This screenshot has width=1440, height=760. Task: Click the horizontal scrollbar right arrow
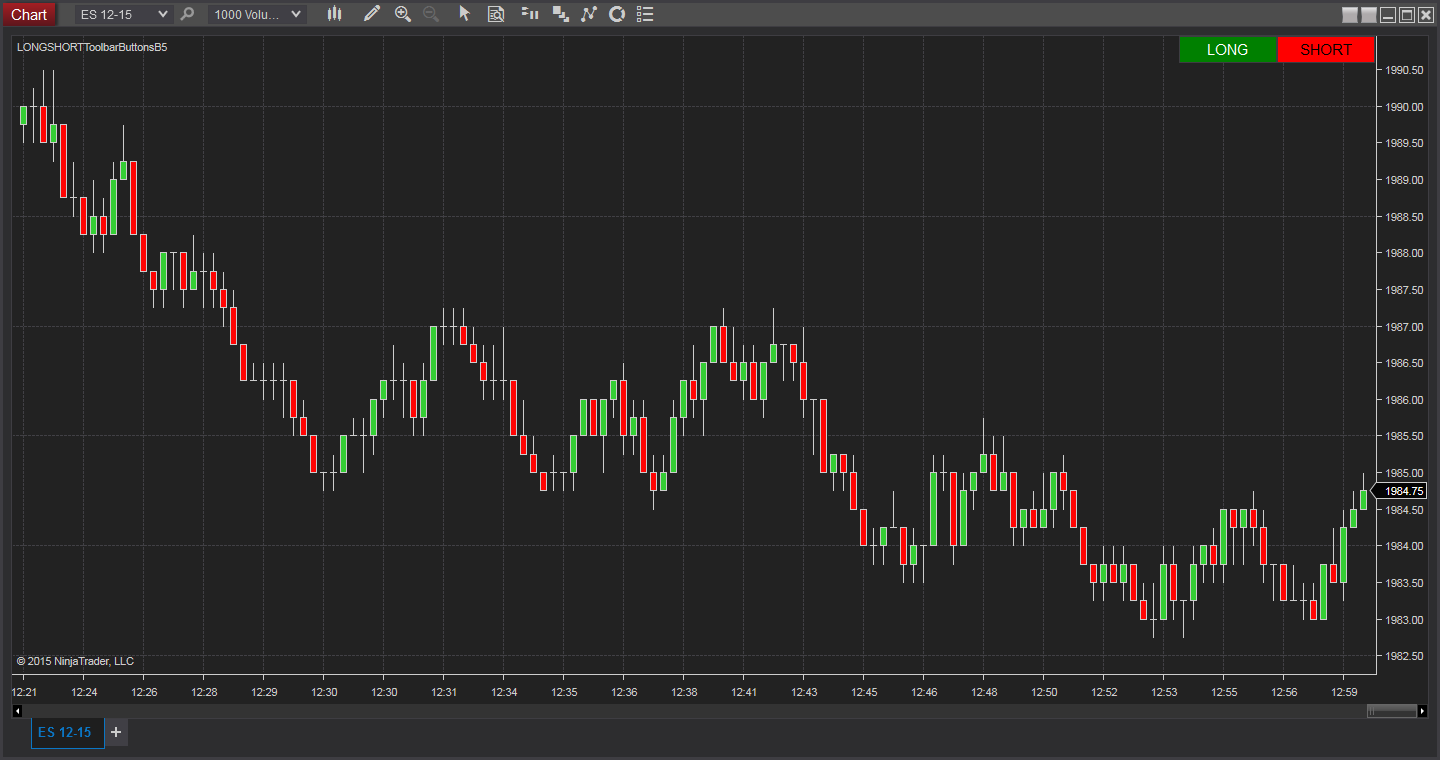coord(1424,711)
